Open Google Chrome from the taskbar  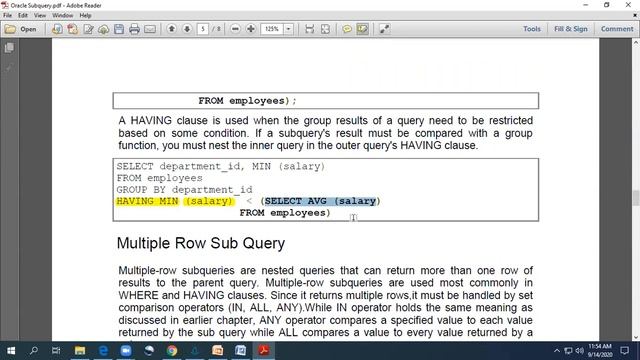[x=172, y=351]
